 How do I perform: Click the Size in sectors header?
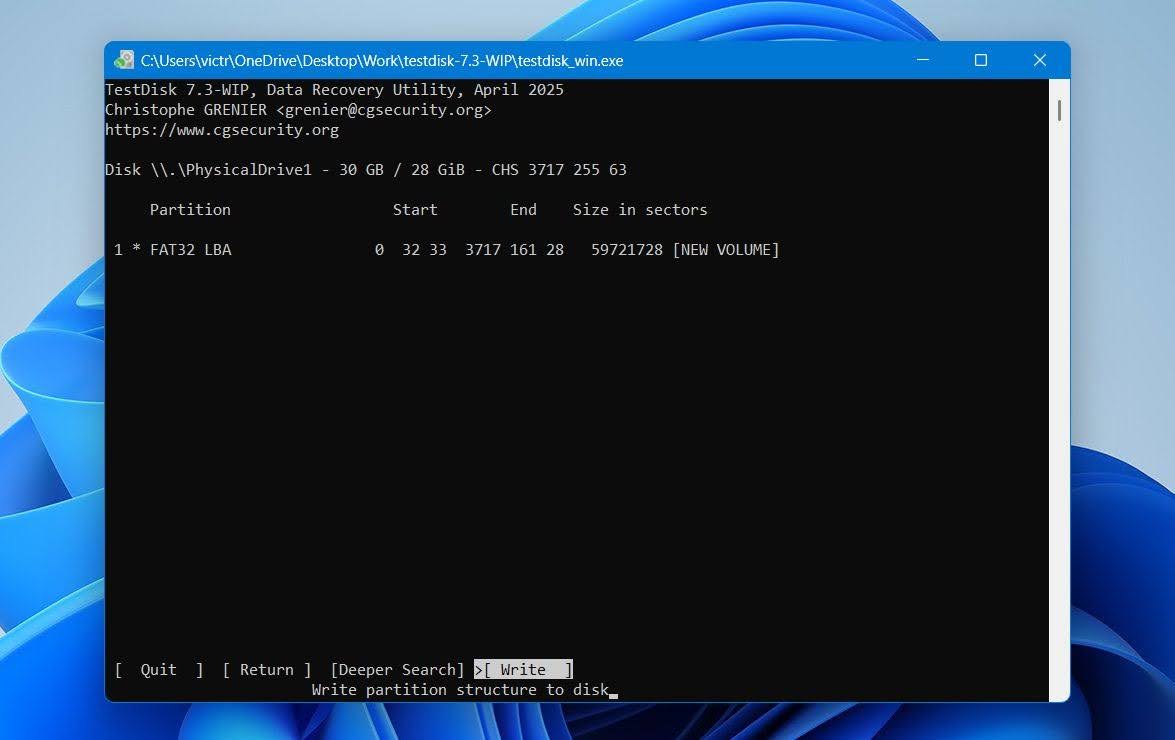click(640, 210)
